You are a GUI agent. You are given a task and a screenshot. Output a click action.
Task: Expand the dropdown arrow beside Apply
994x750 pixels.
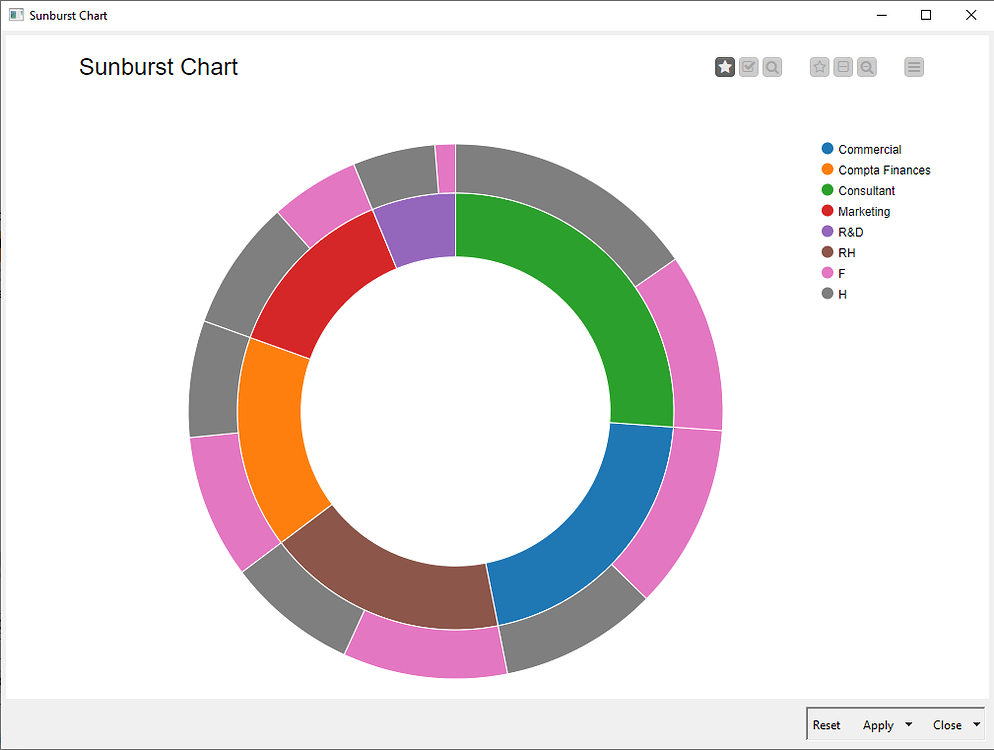(908, 724)
